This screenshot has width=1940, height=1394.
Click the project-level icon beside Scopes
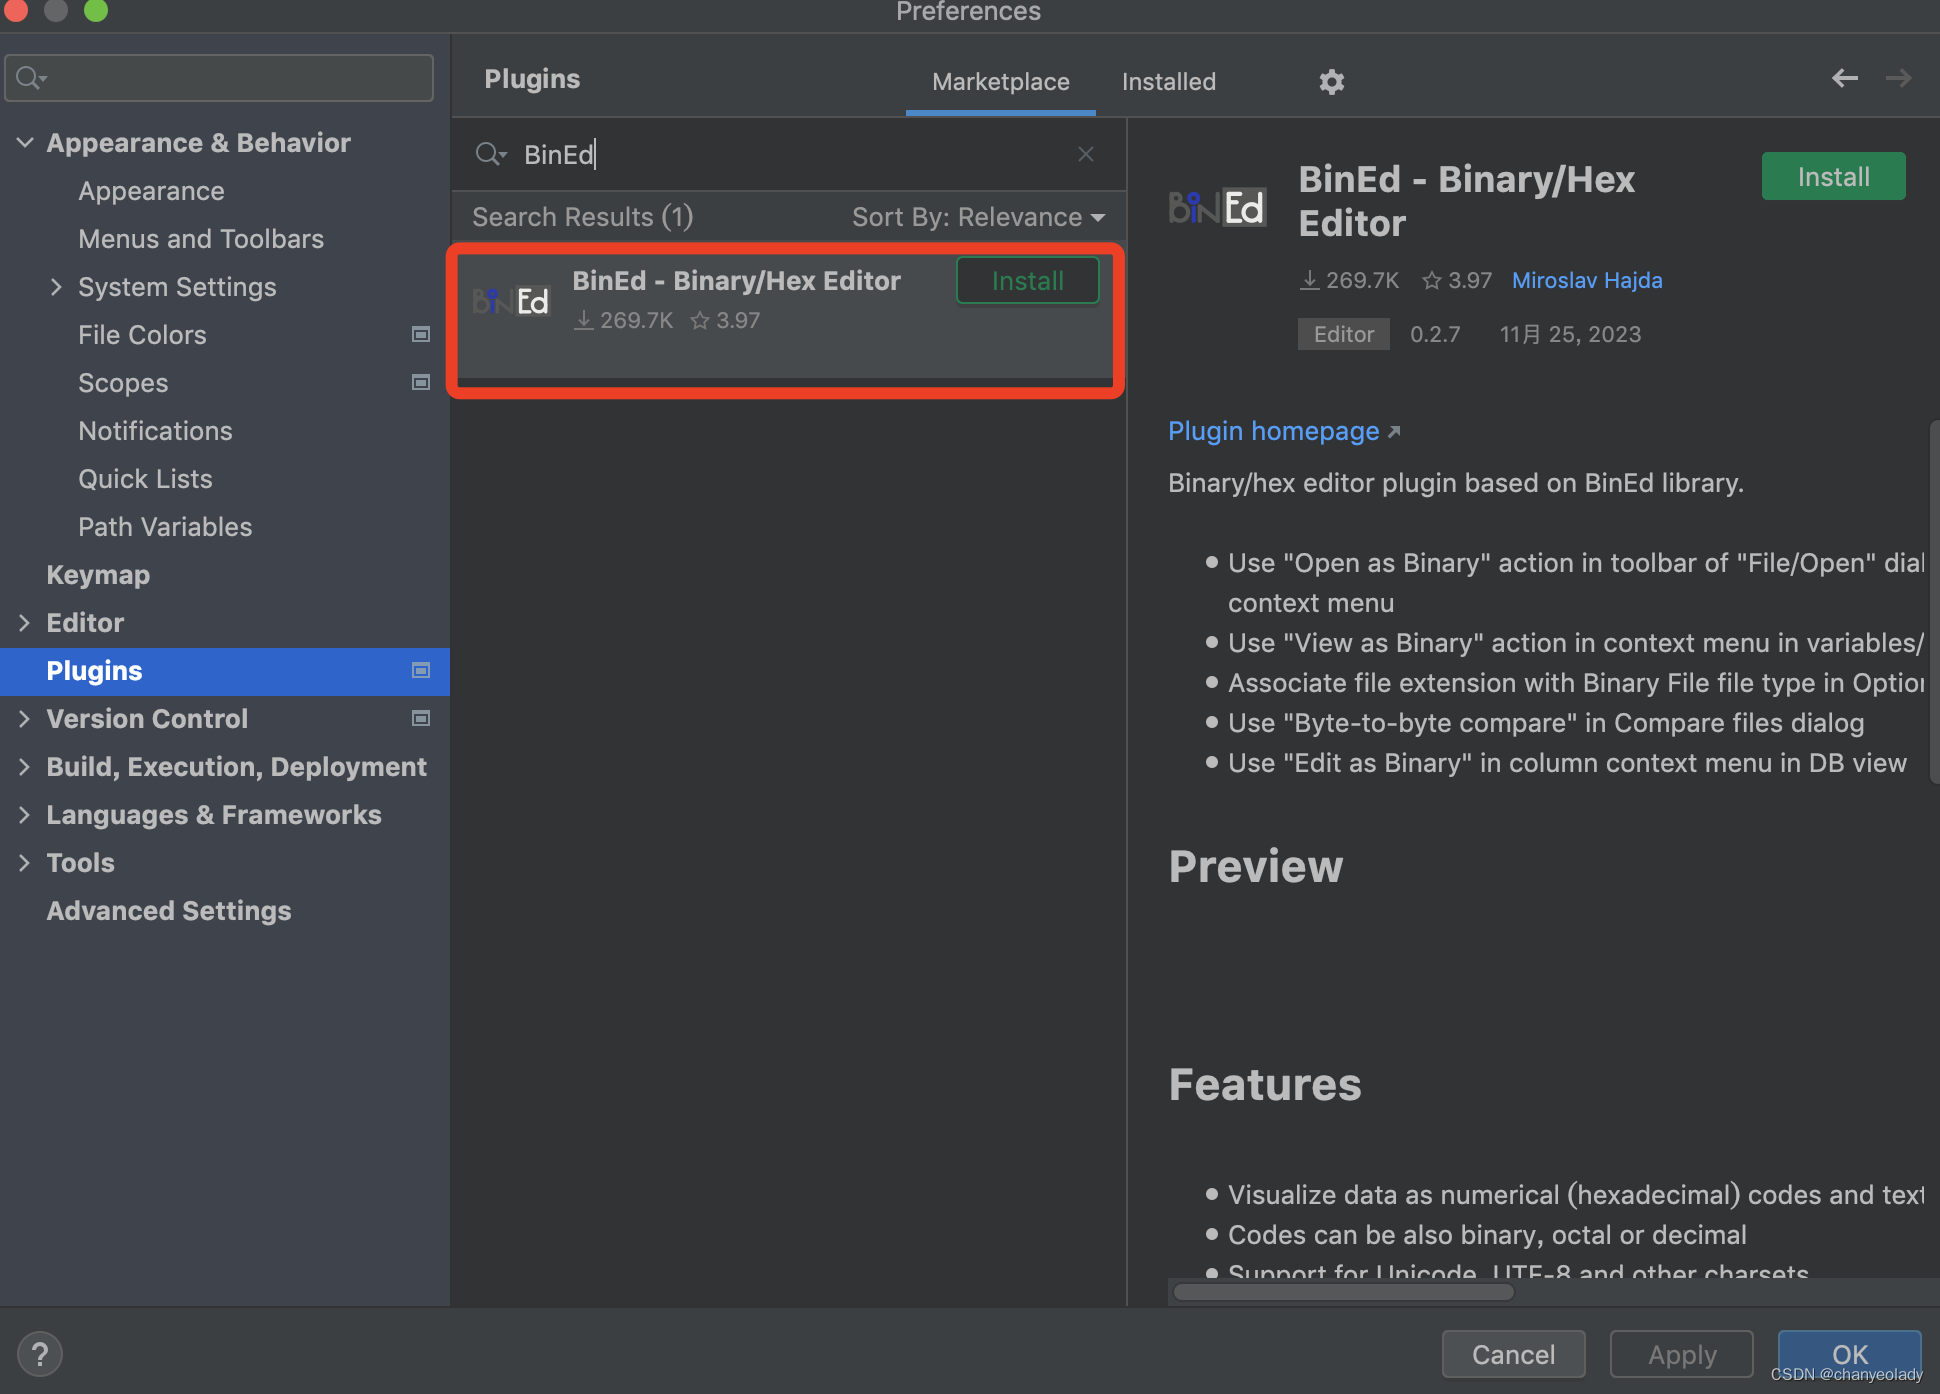421,383
